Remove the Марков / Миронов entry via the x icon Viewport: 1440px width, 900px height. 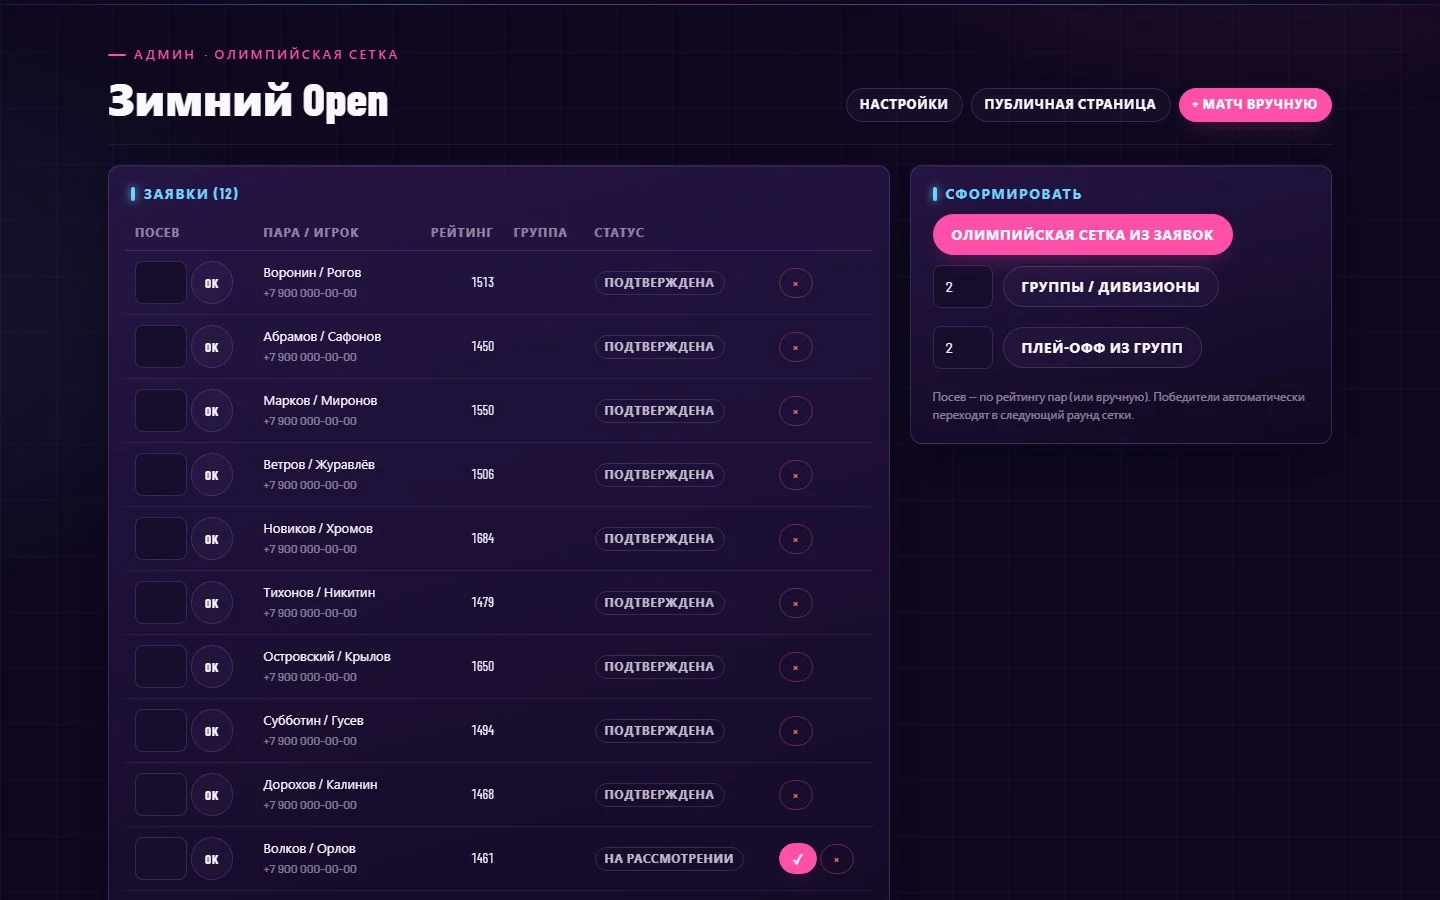pos(796,411)
